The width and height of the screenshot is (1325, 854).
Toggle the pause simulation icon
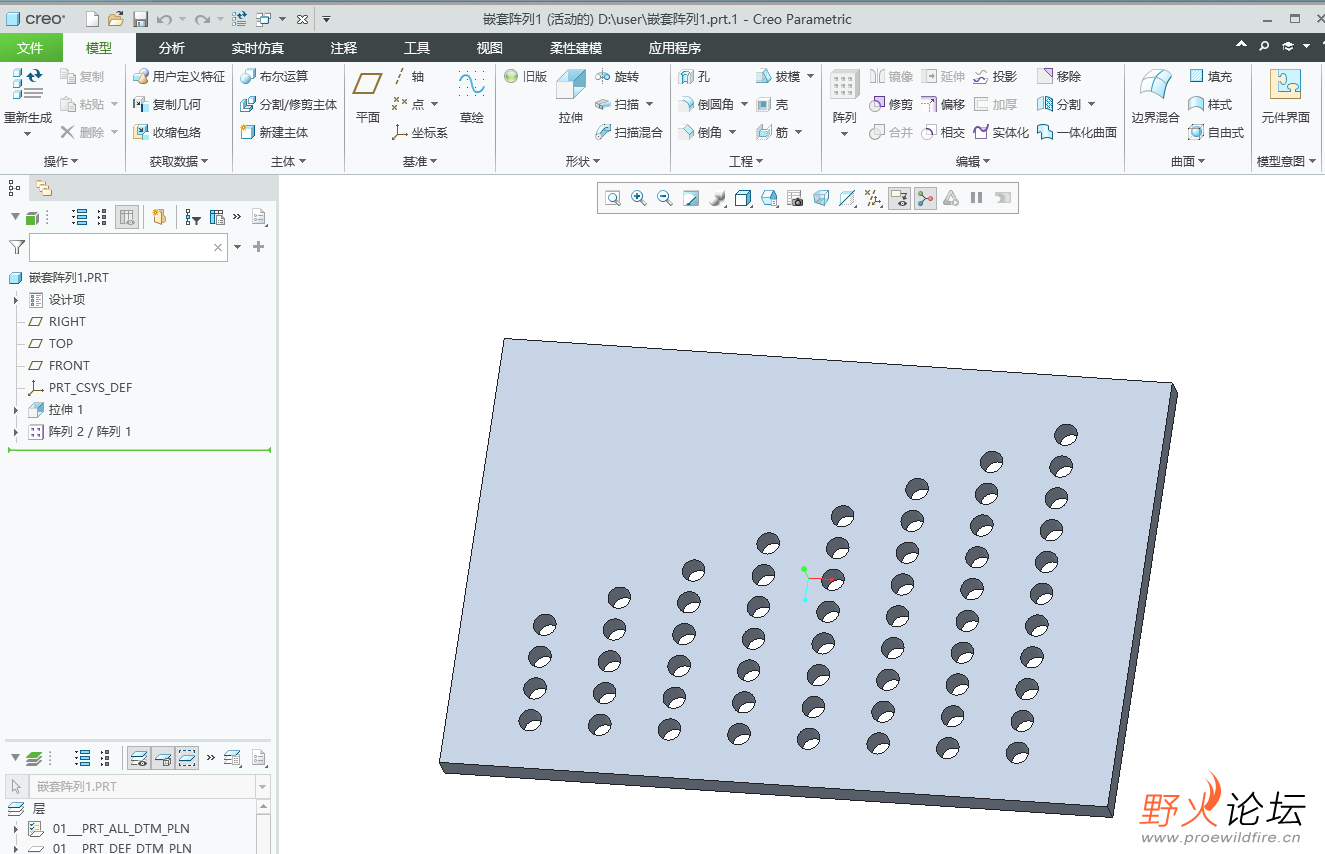coord(977,198)
